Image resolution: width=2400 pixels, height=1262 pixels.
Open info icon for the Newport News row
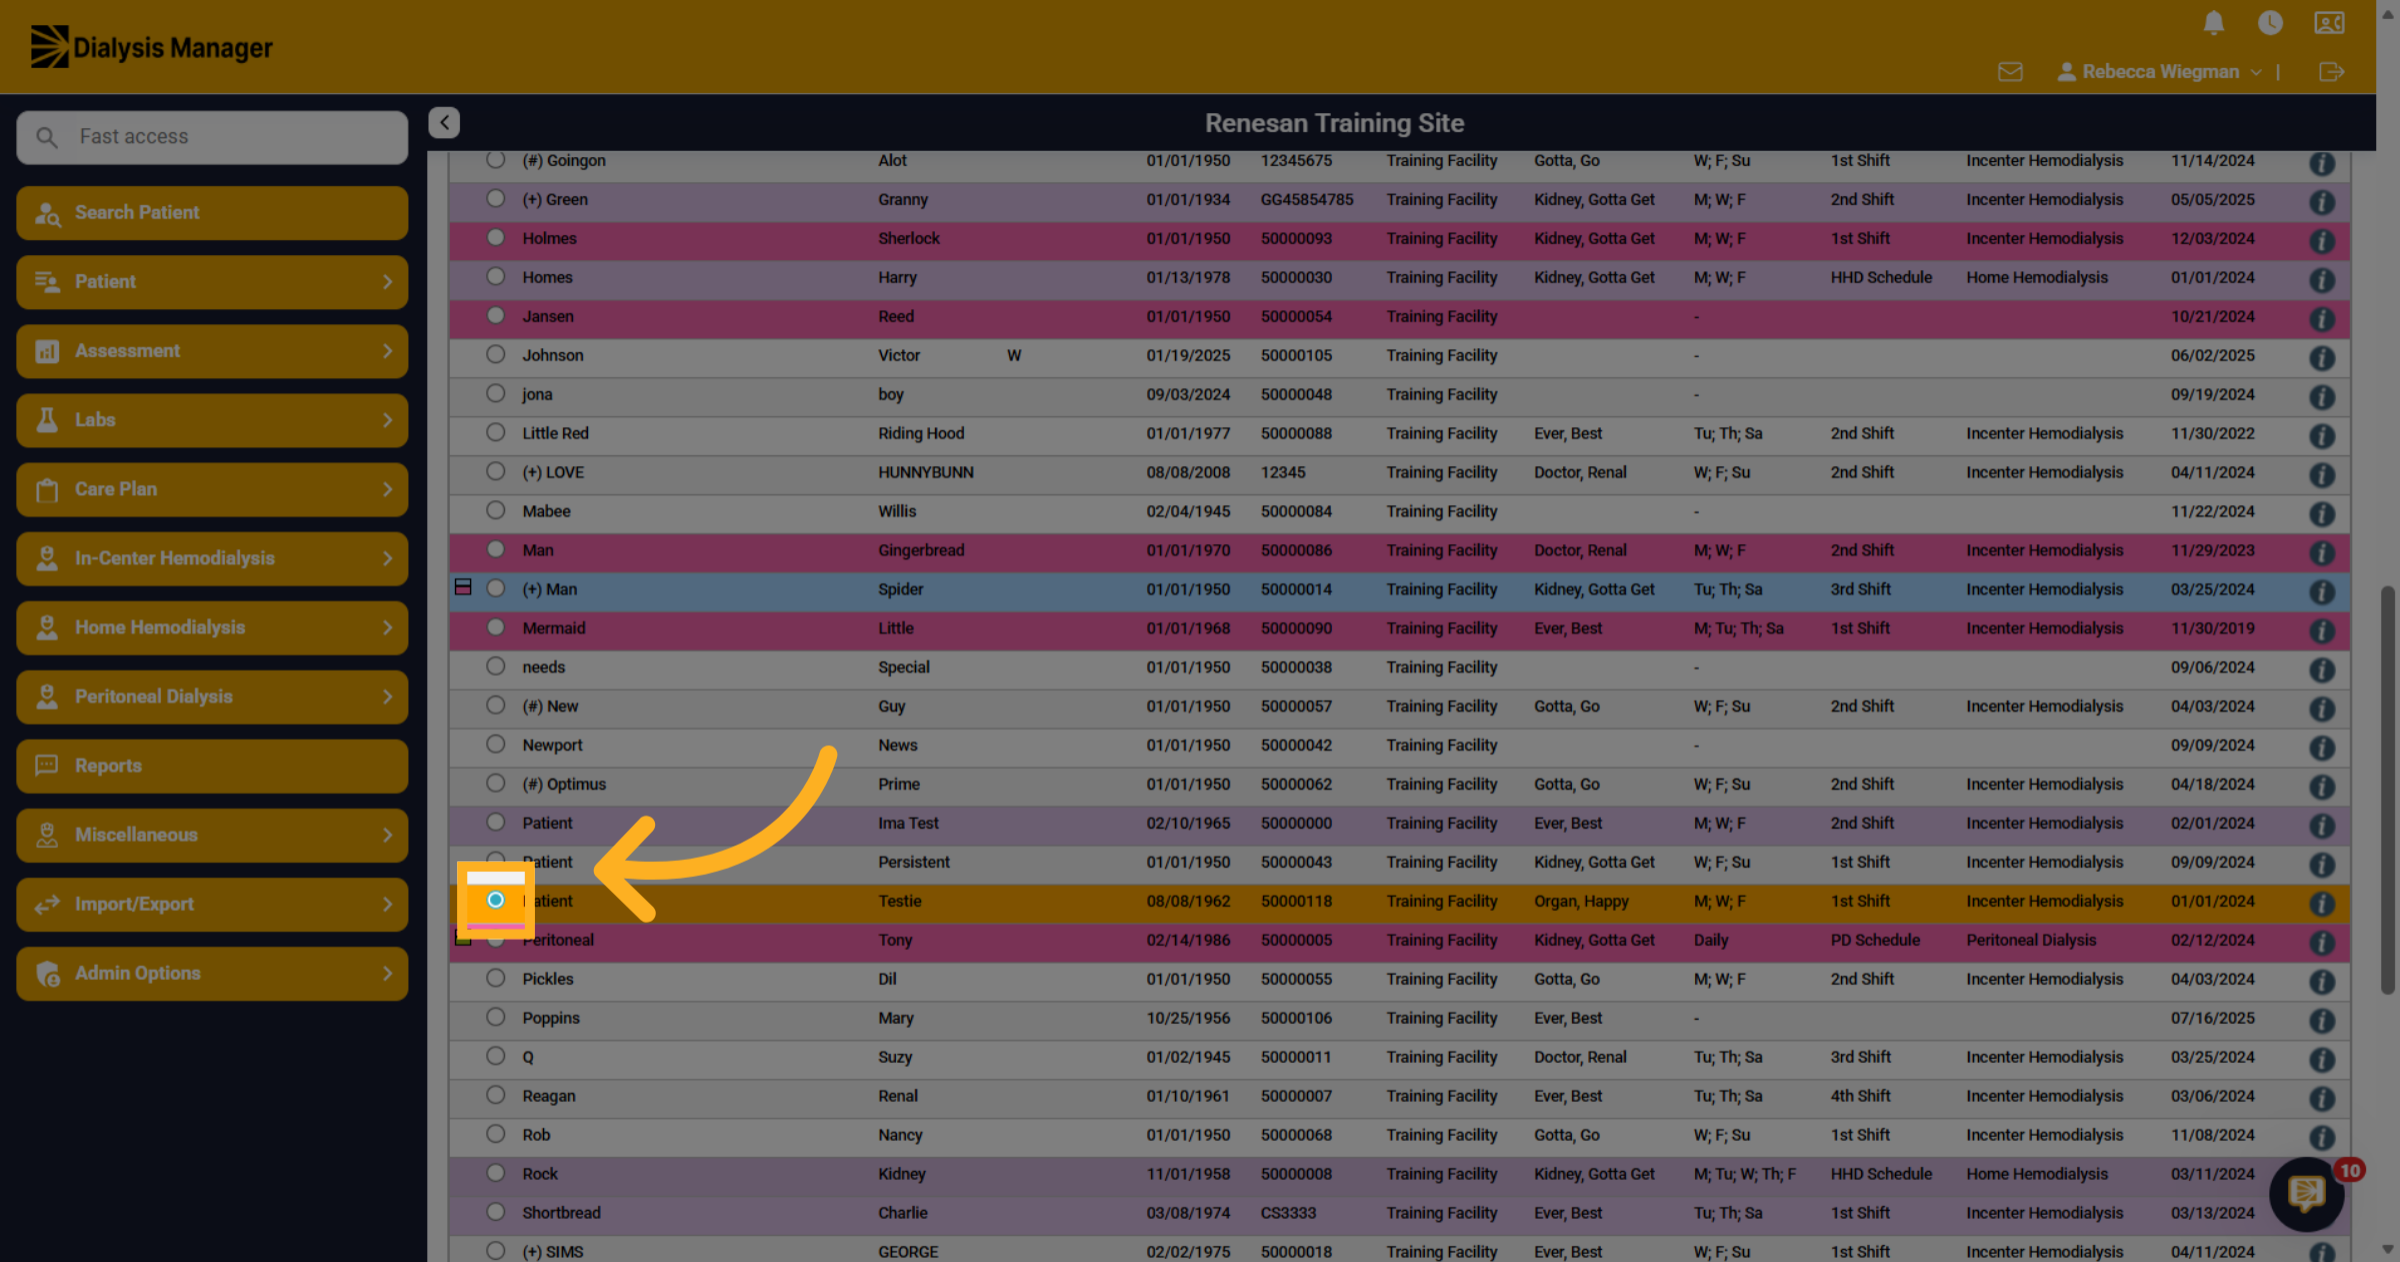click(x=2322, y=747)
